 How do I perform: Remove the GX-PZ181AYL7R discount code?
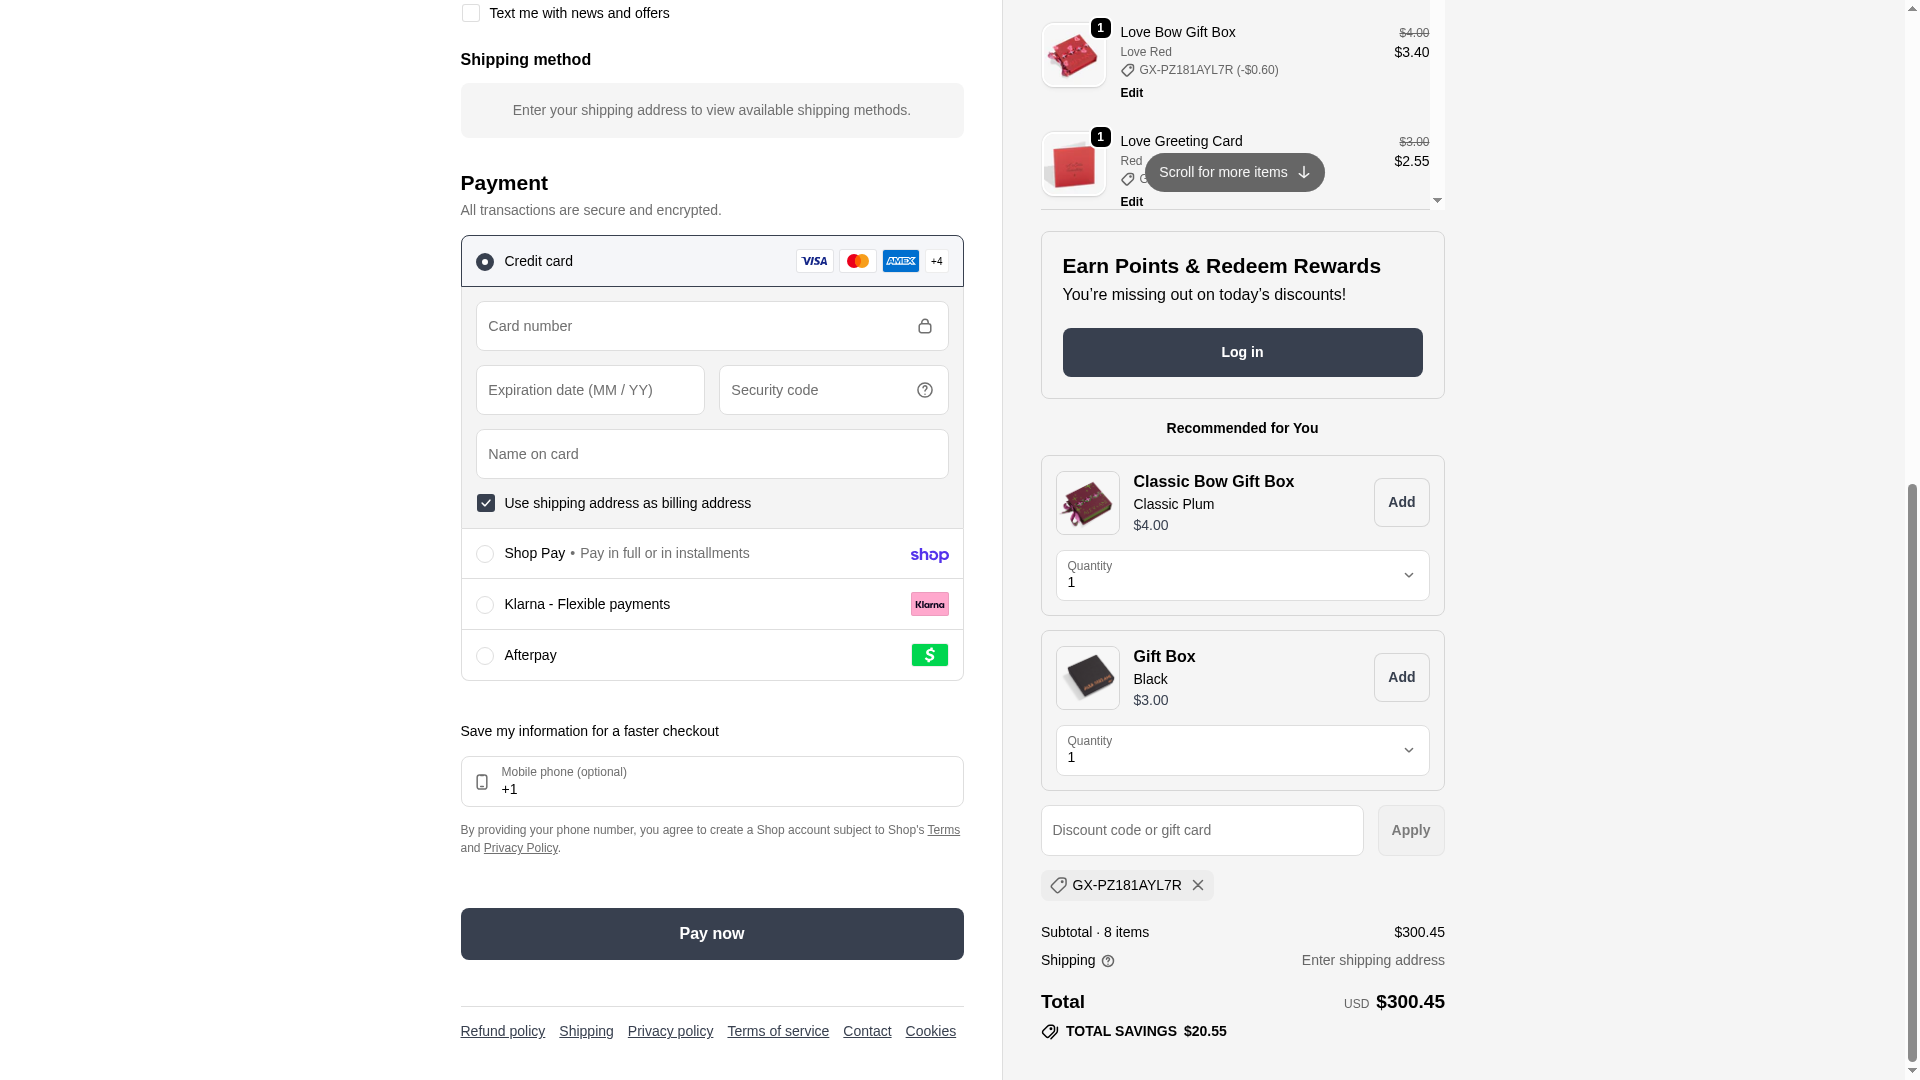coord(1197,885)
